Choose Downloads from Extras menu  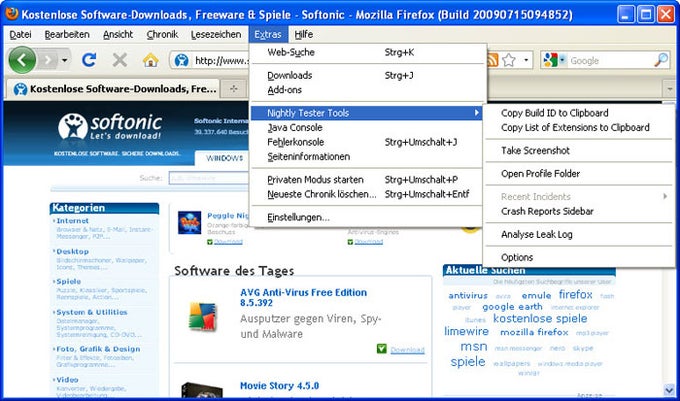(x=368, y=75)
